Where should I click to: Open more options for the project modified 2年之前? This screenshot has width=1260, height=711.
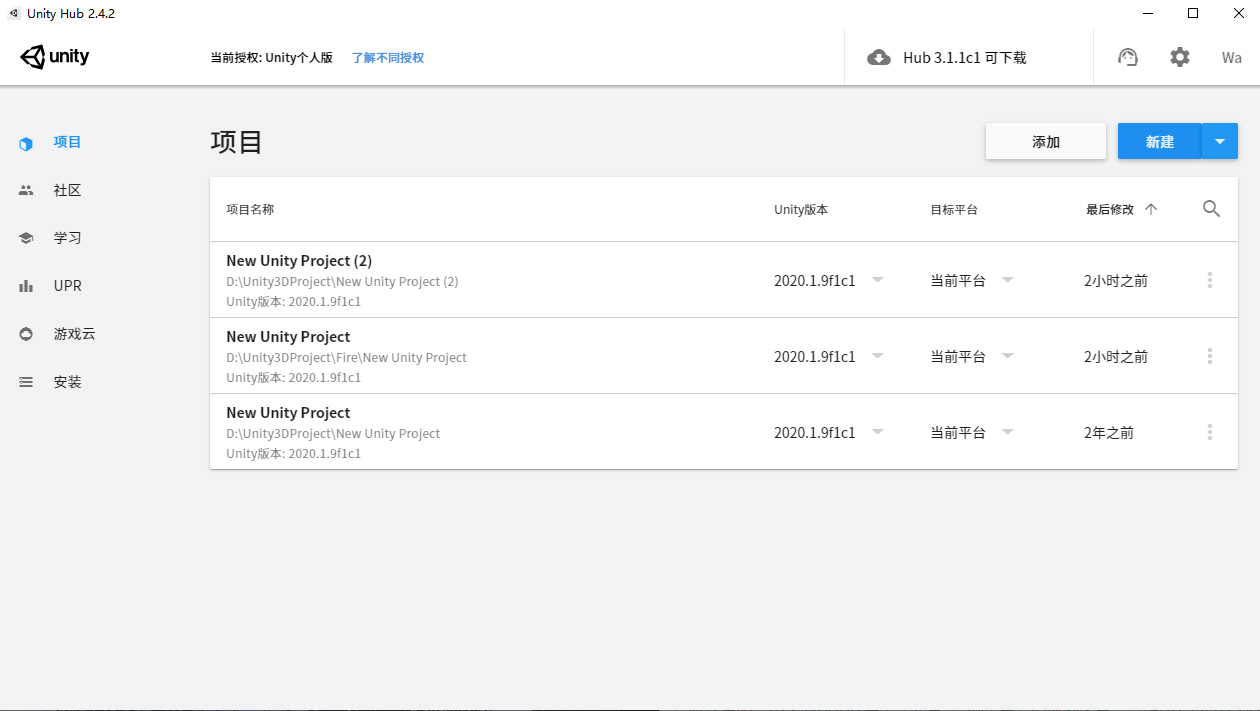point(1210,433)
